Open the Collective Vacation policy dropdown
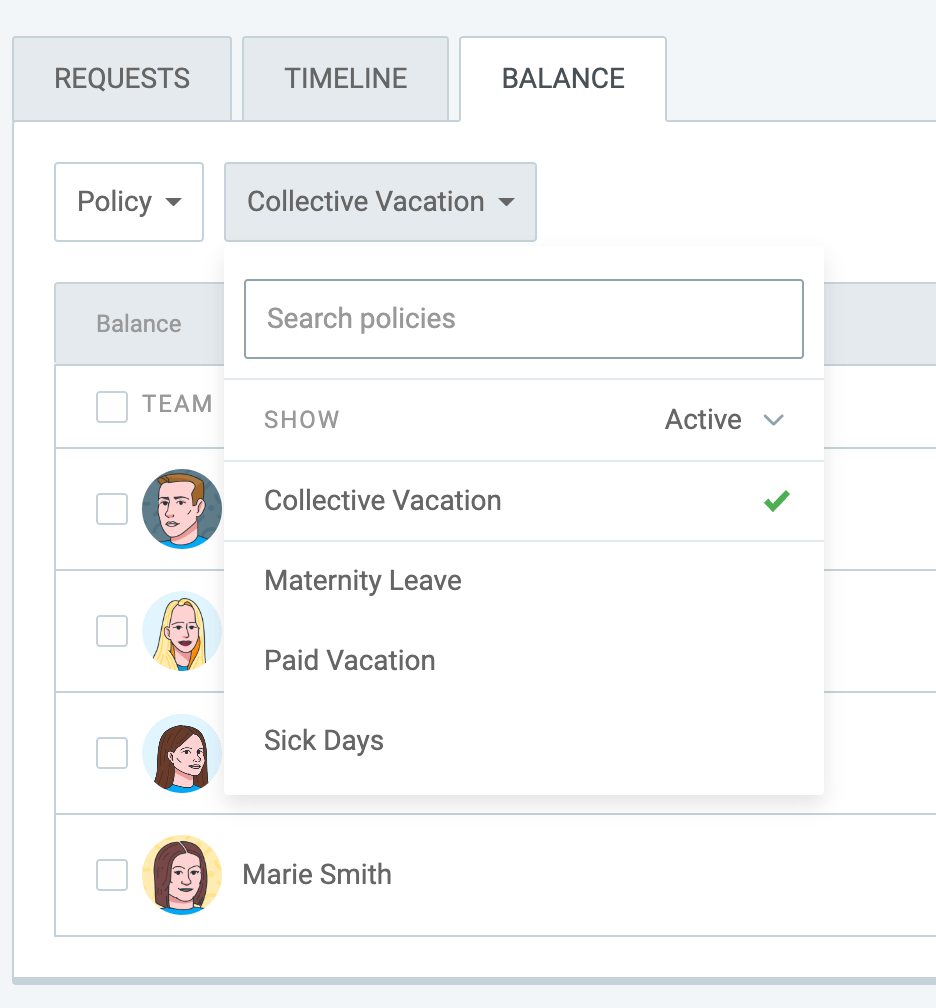Image resolution: width=936 pixels, height=1008 pixels. tap(380, 202)
